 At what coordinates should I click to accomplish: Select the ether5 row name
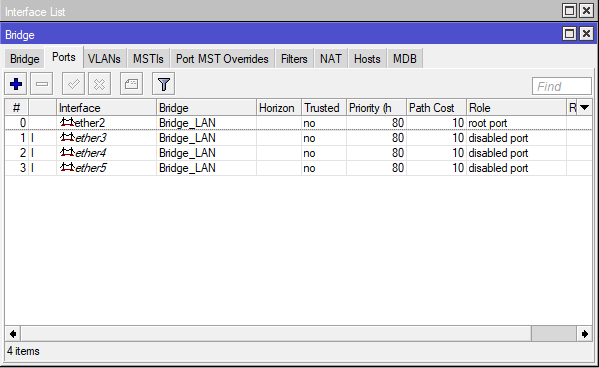click(91, 168)
